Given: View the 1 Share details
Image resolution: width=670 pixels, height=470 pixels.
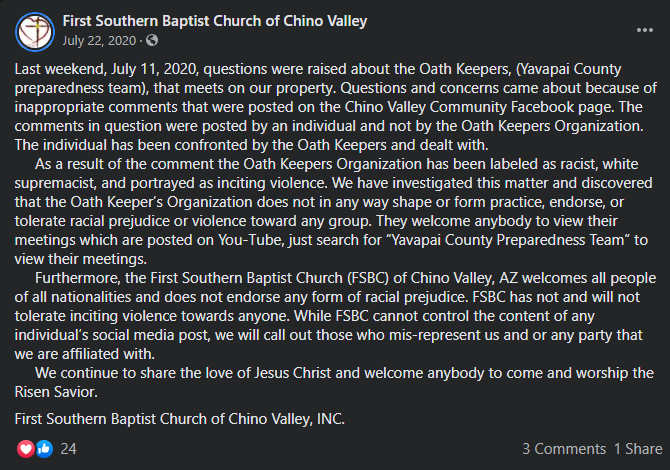Looking at the screenshot, I should (638, 449).
